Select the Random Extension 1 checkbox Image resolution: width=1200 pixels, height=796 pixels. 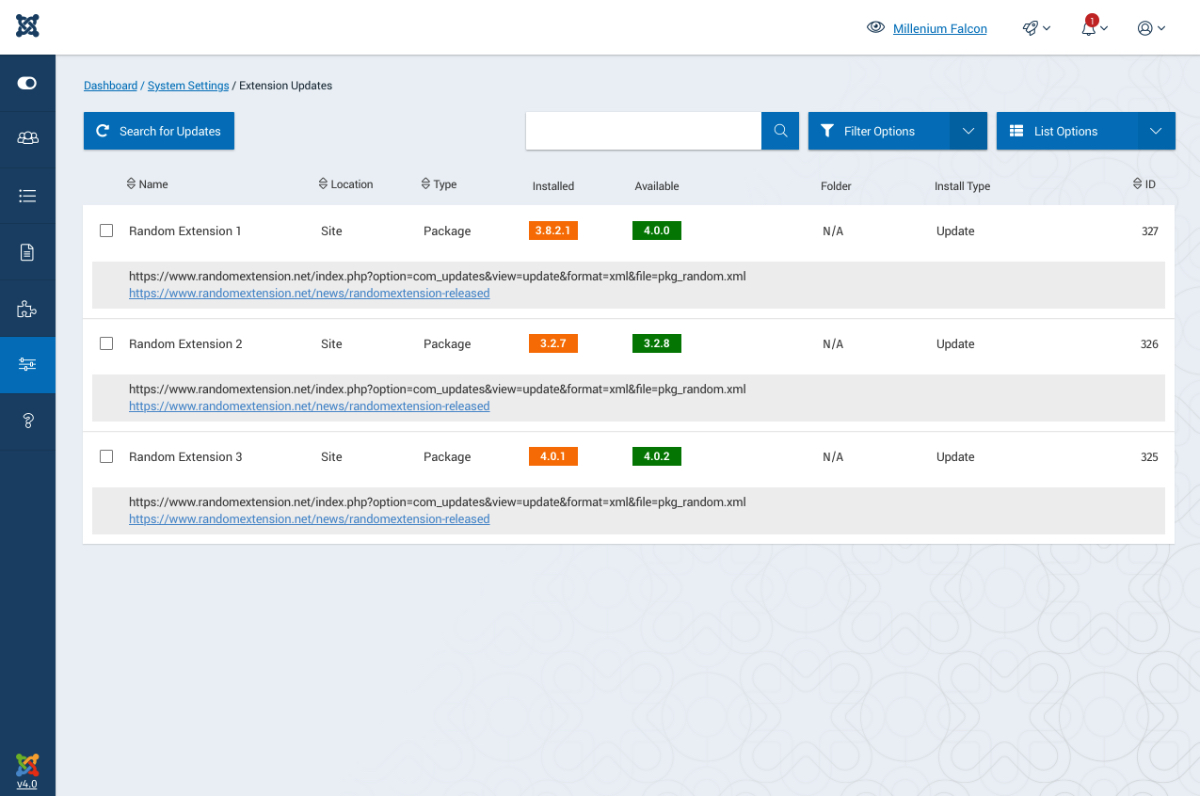click(107, 231)
